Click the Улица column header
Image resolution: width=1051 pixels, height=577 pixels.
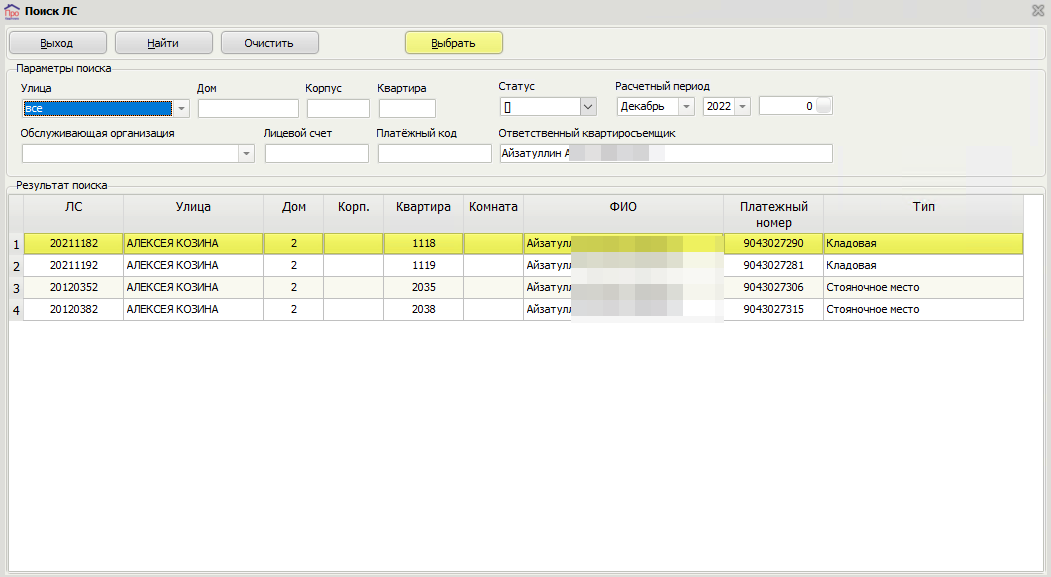tap(193, 214)
